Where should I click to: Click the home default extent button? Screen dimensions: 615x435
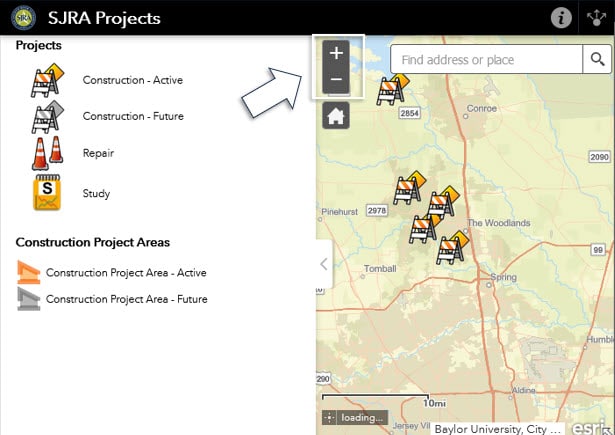[x=336, y=116]
